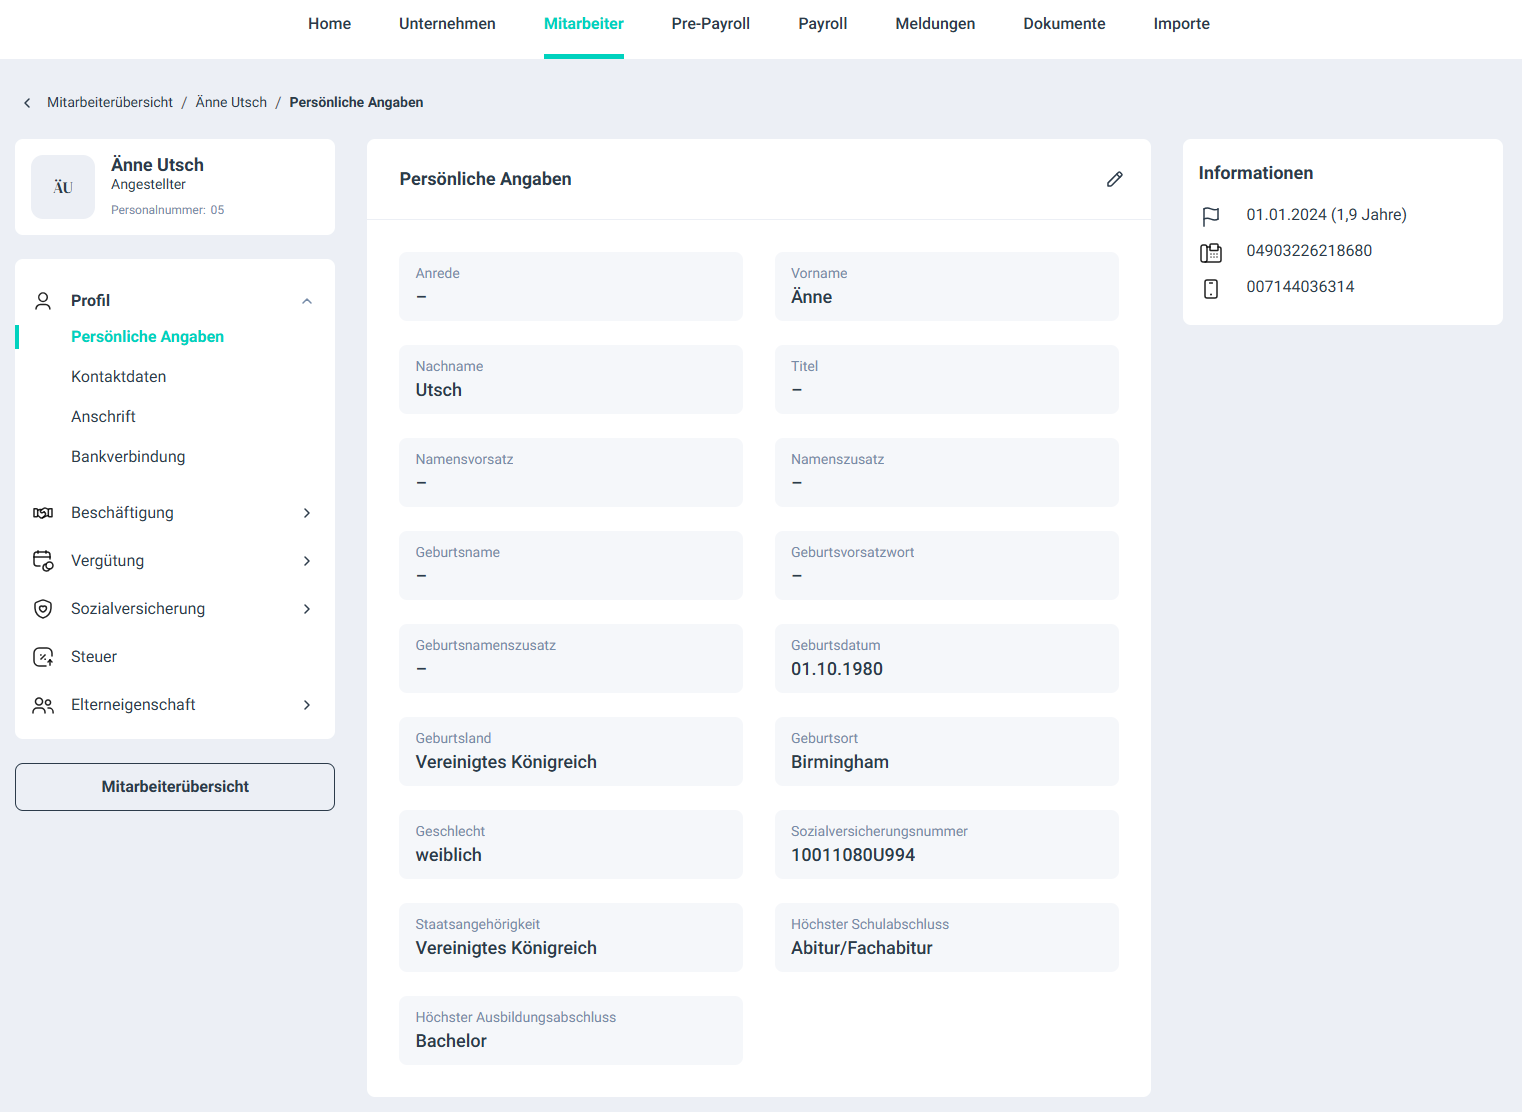Click the back arrow in the breadcrumb
Viewport: 1522px width, 1112px height.
click(27, 103)
